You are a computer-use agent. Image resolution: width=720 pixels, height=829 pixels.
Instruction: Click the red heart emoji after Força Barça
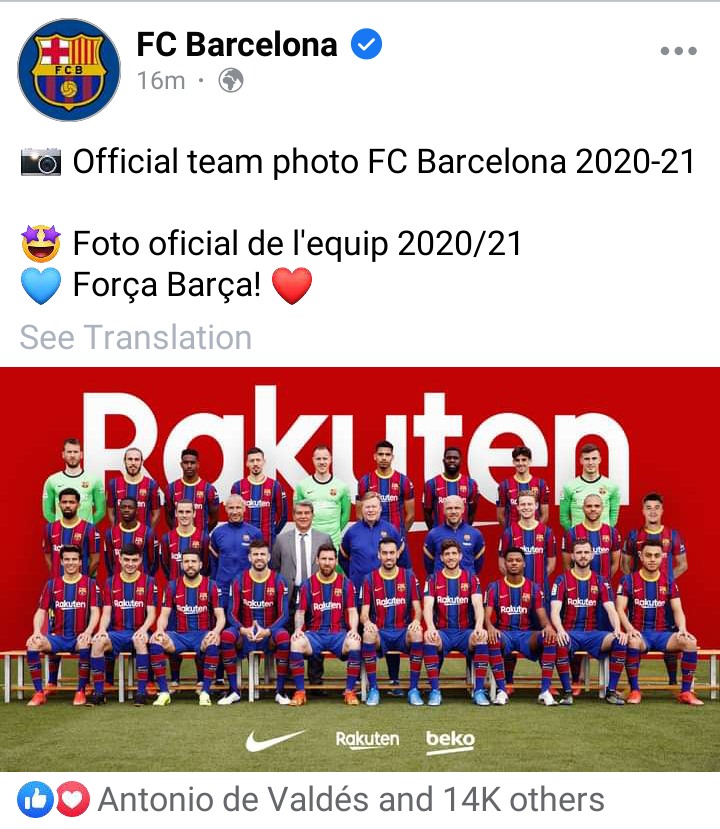click(x=292, y=286)
